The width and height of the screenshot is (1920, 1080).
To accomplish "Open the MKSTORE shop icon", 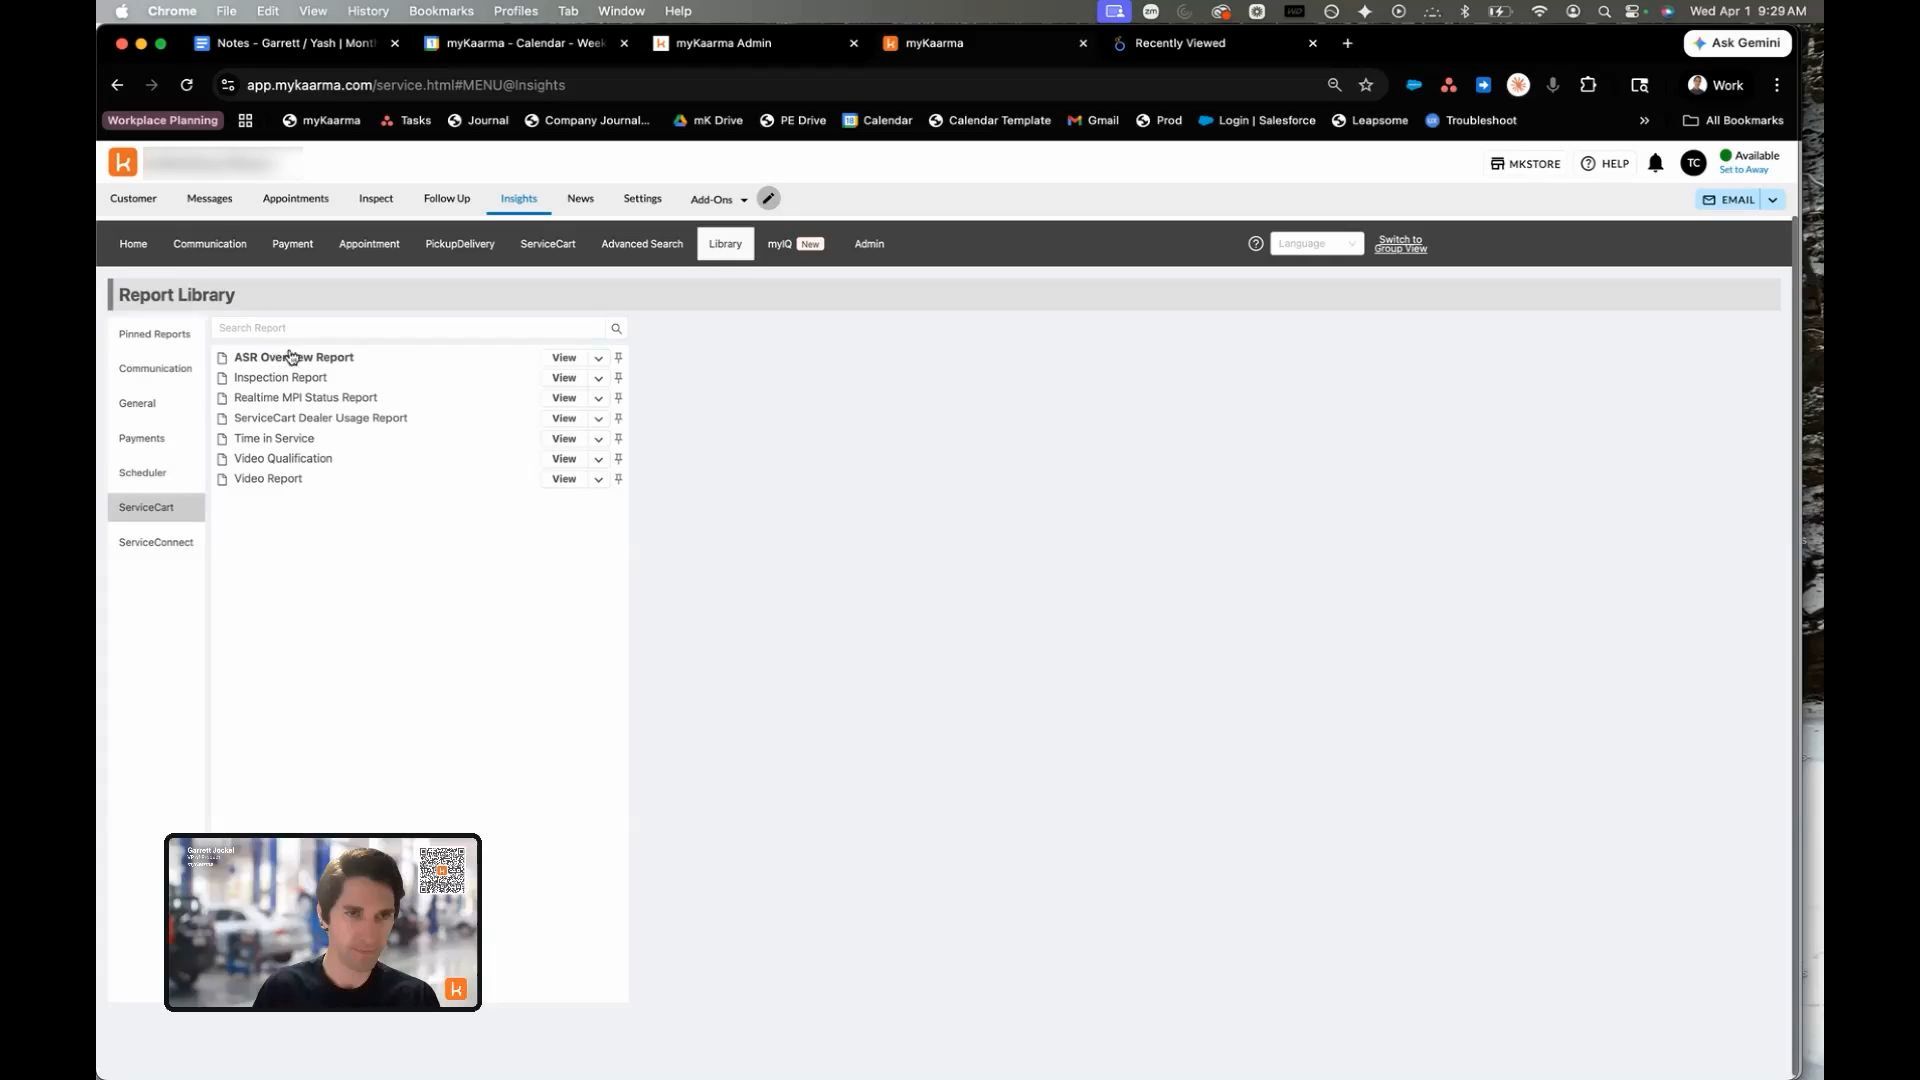I will [x=1497, y=163].
